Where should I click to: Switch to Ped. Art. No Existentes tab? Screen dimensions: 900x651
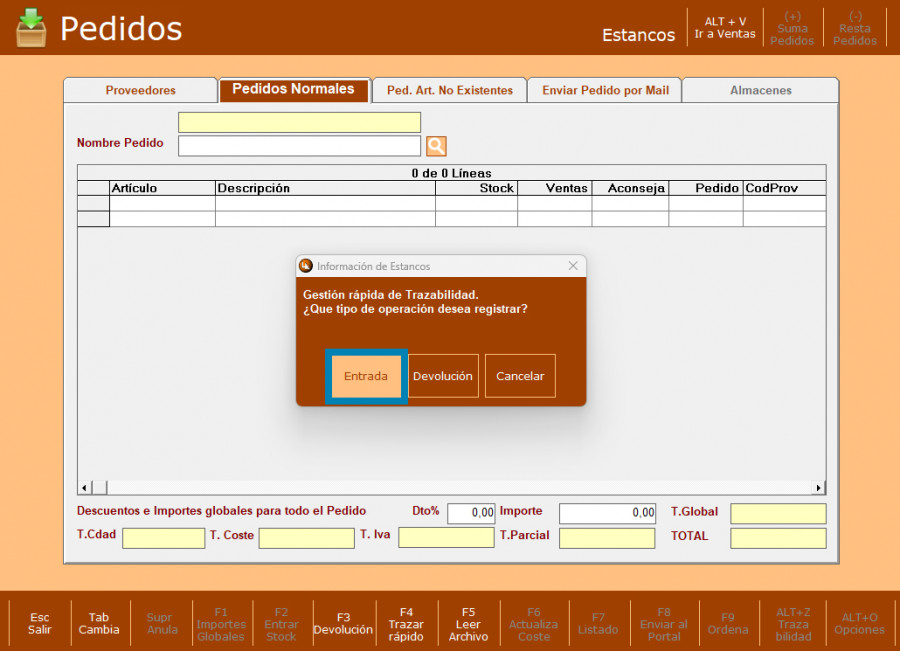click(x=449, y=90)
